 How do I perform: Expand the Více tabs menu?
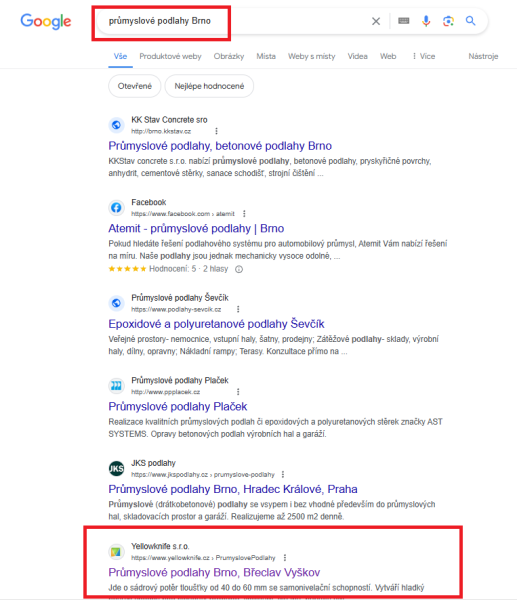pyautogui.click(x=424, y=56)
